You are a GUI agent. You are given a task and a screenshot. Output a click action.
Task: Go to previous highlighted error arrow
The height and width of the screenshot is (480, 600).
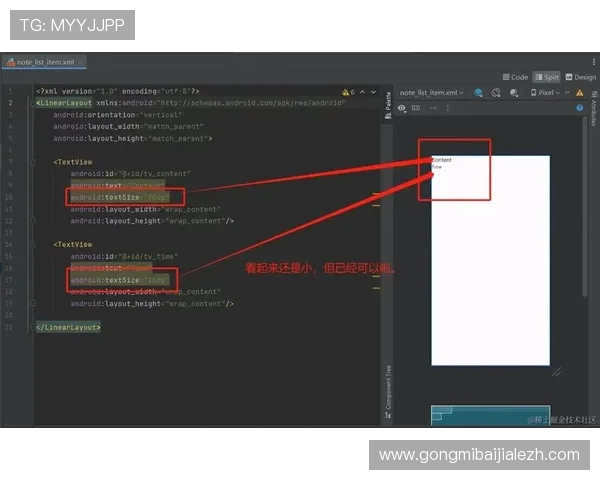coord(361,92)
